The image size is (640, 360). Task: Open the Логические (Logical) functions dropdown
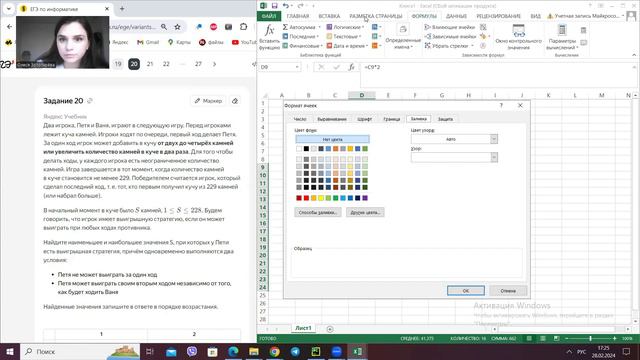345,27
